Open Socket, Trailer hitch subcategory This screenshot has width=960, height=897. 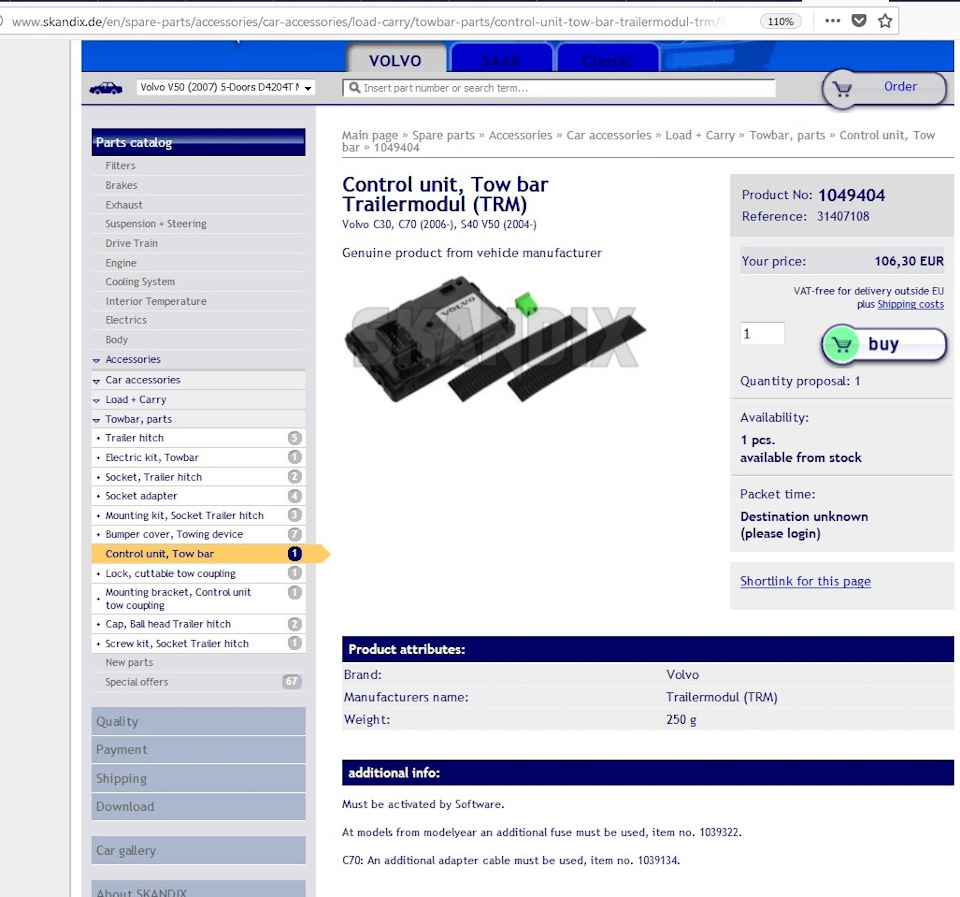tap(198, 477)
